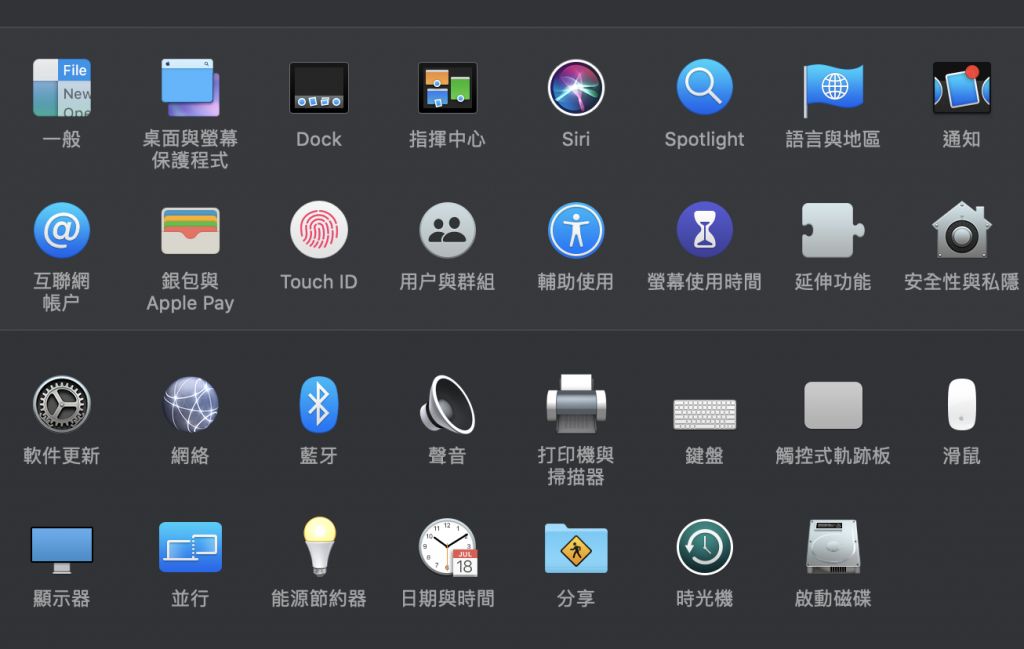
Task: Open 顯示器 (Displays) monitor icon
Action: (62, 550)
